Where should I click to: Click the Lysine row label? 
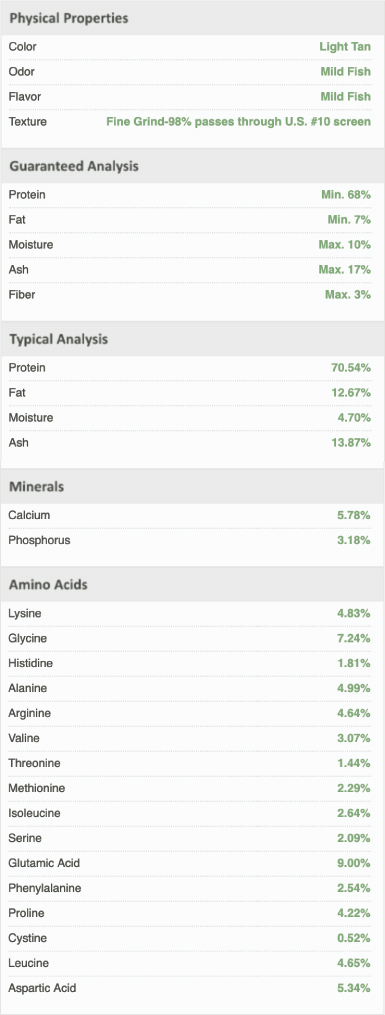pyautogui.click(x=25, y=614)
